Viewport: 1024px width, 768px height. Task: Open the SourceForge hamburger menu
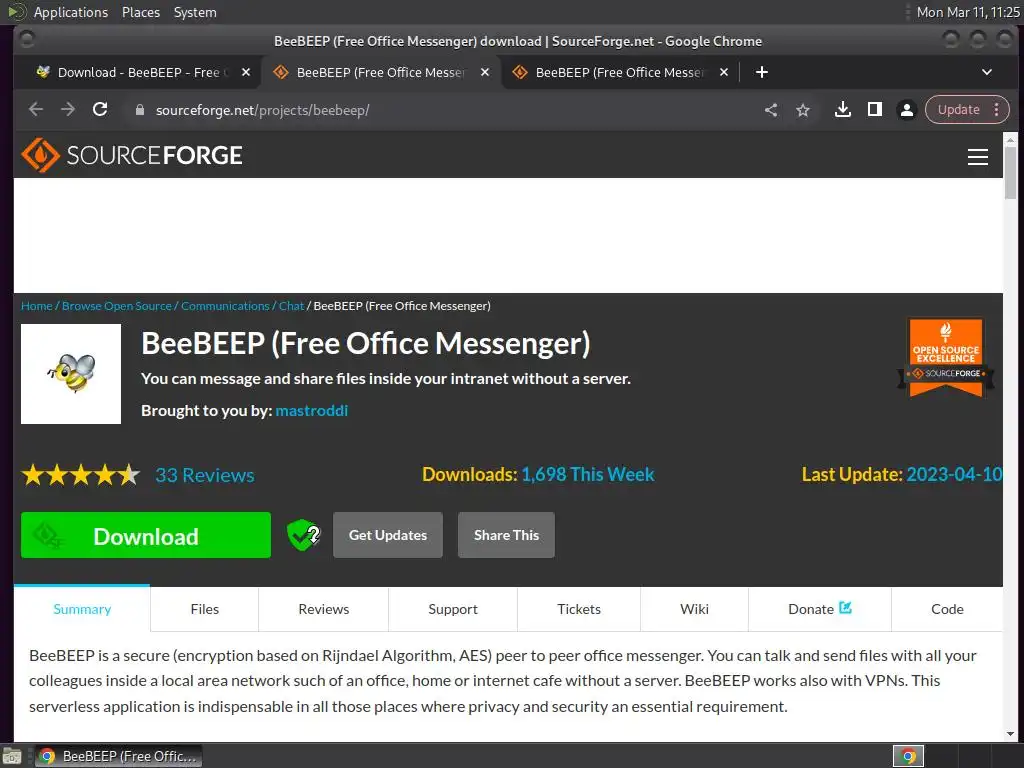[977, 157]
